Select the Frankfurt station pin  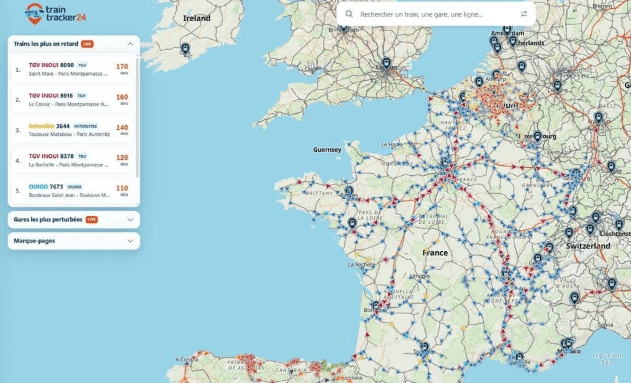tap(599, 117)
